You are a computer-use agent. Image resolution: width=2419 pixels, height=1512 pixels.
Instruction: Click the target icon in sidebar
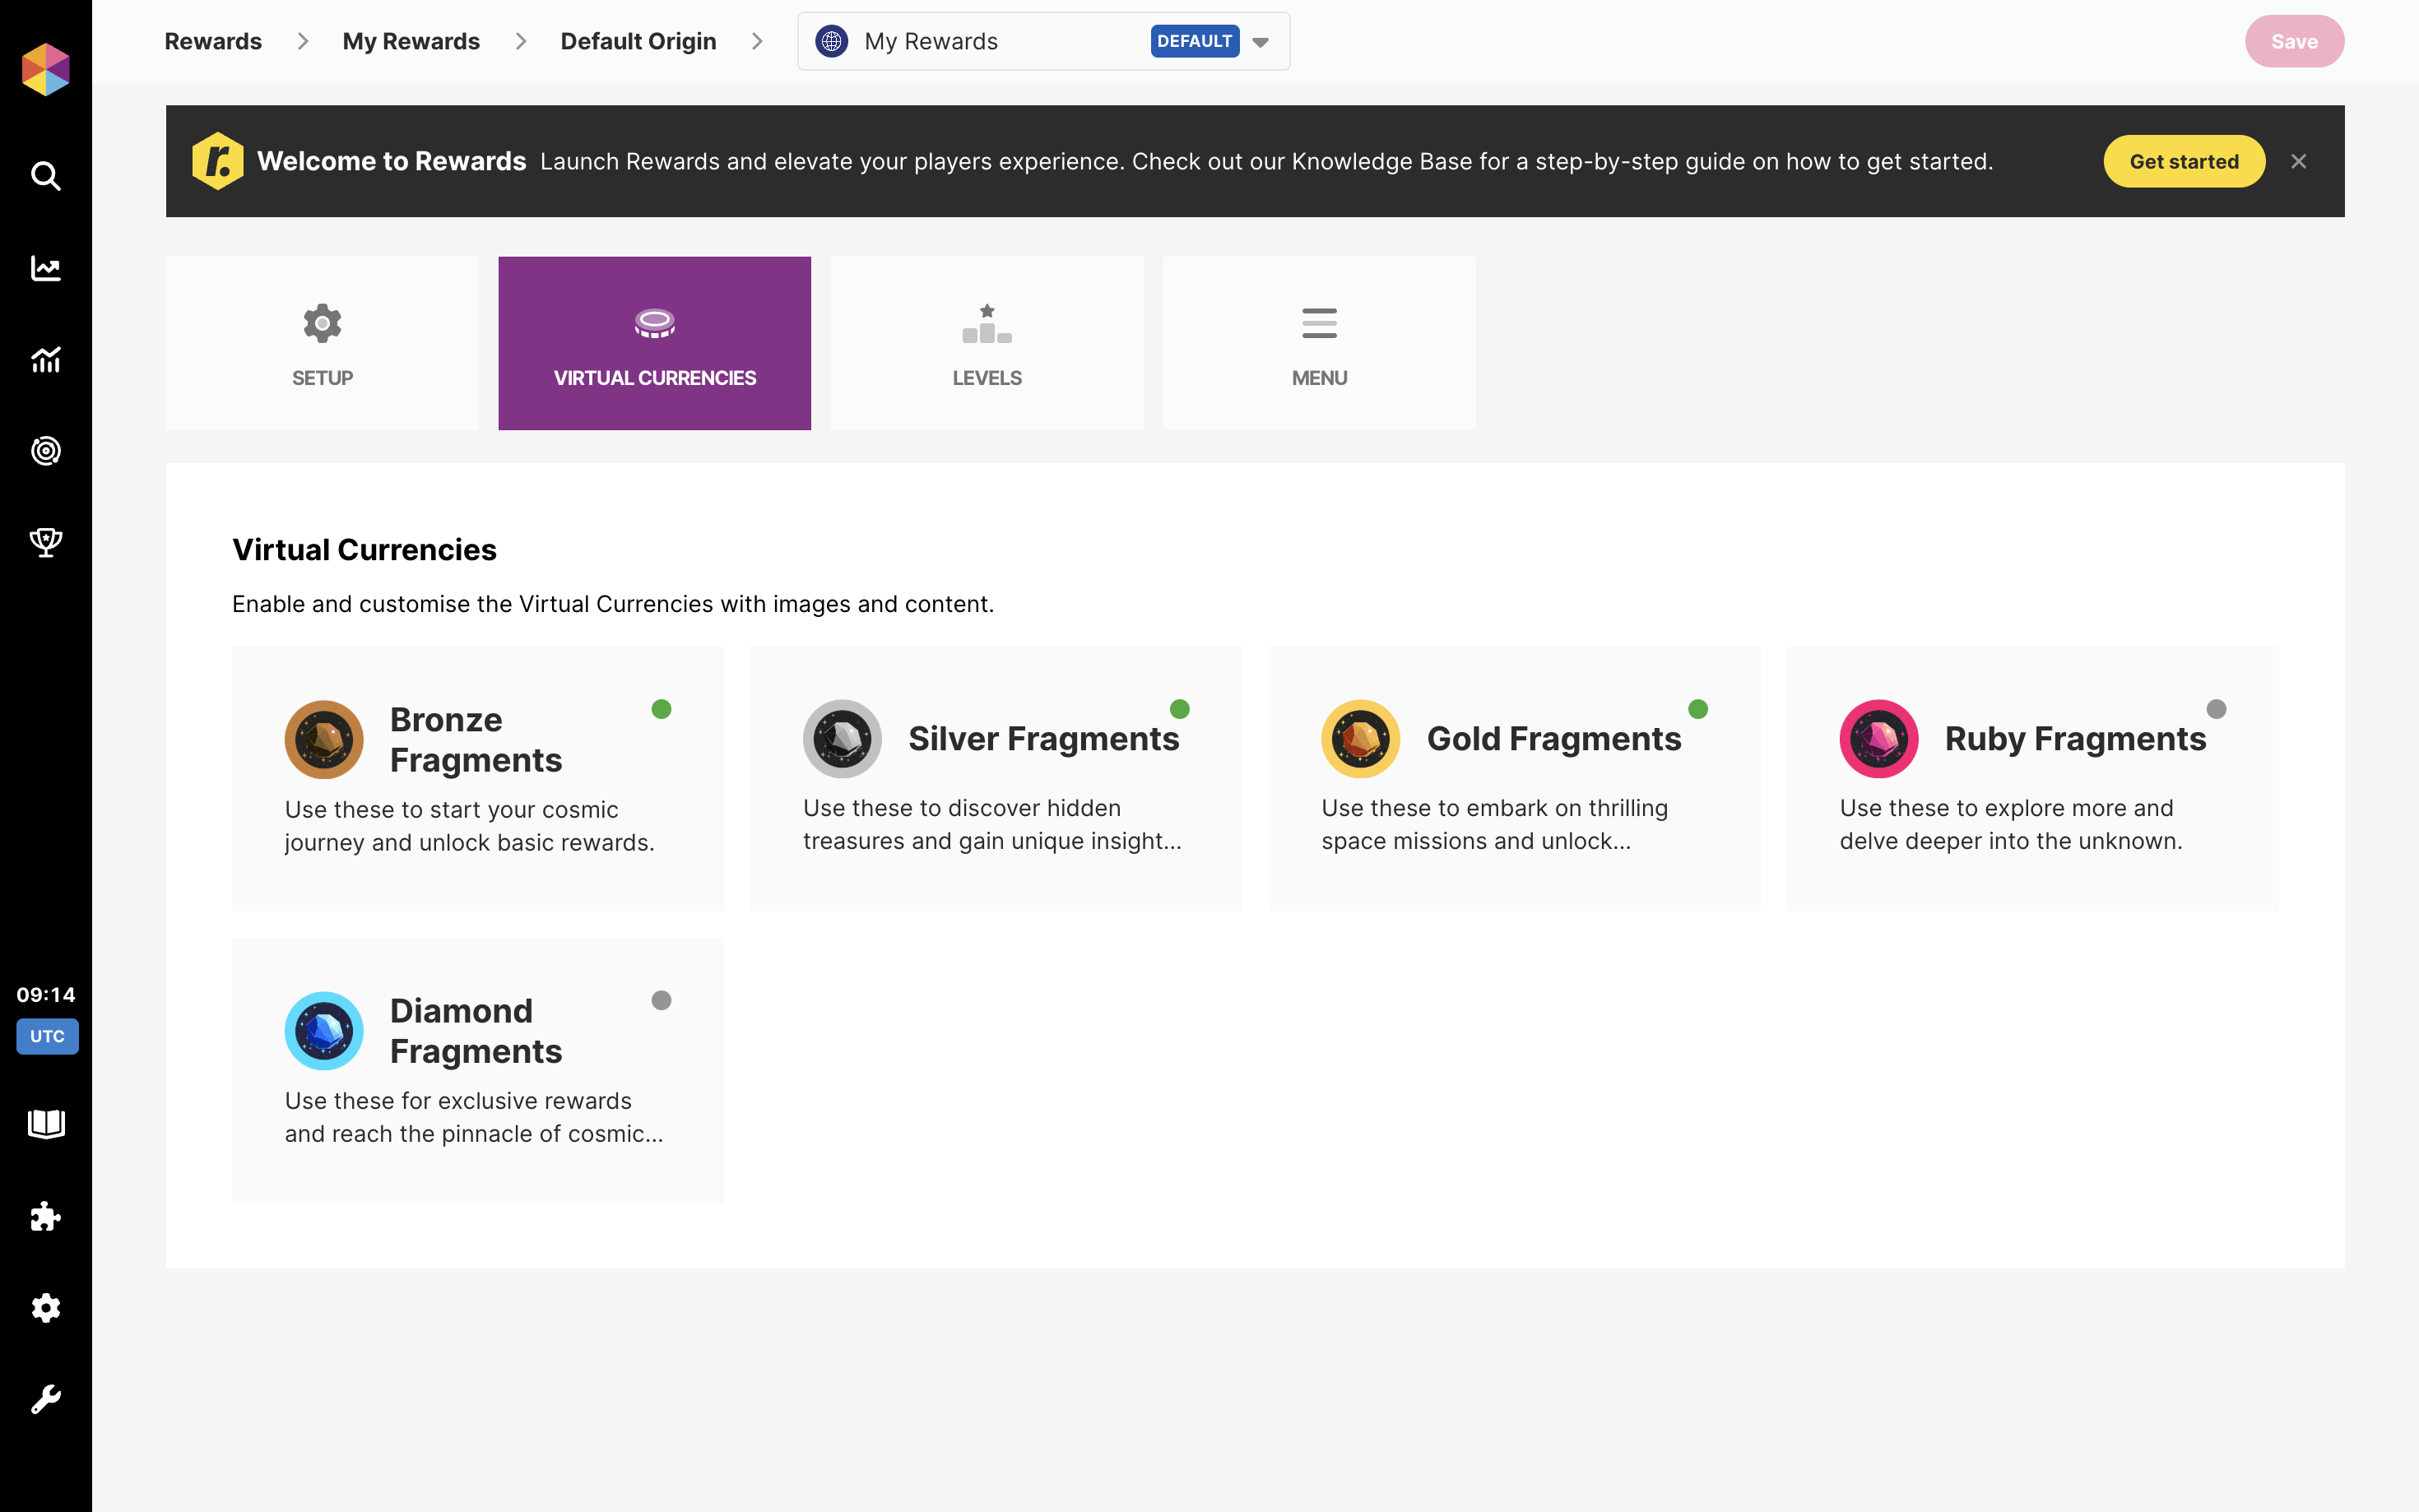click(46, 451)
